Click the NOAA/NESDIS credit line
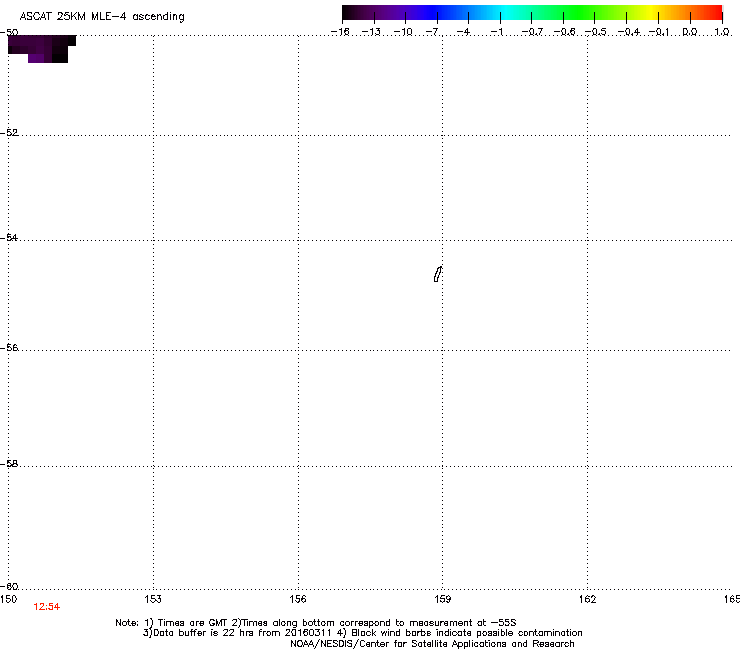 pos(432,644)
